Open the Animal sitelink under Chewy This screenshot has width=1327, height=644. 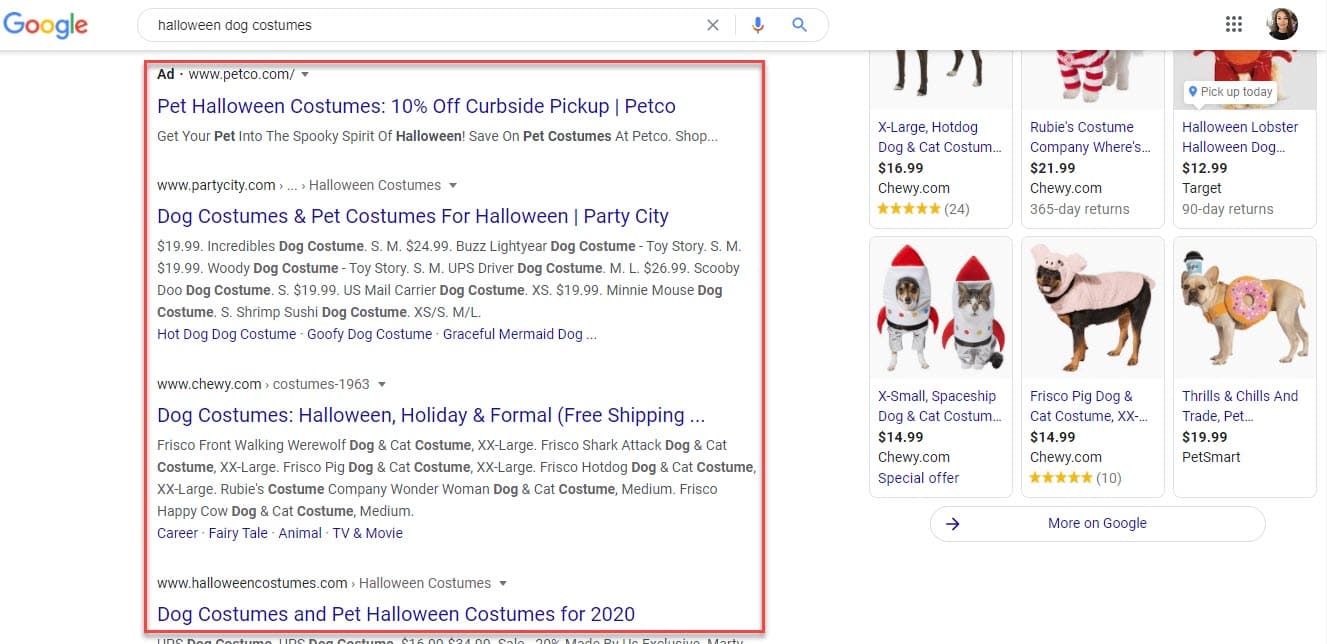tap(300, 533)
